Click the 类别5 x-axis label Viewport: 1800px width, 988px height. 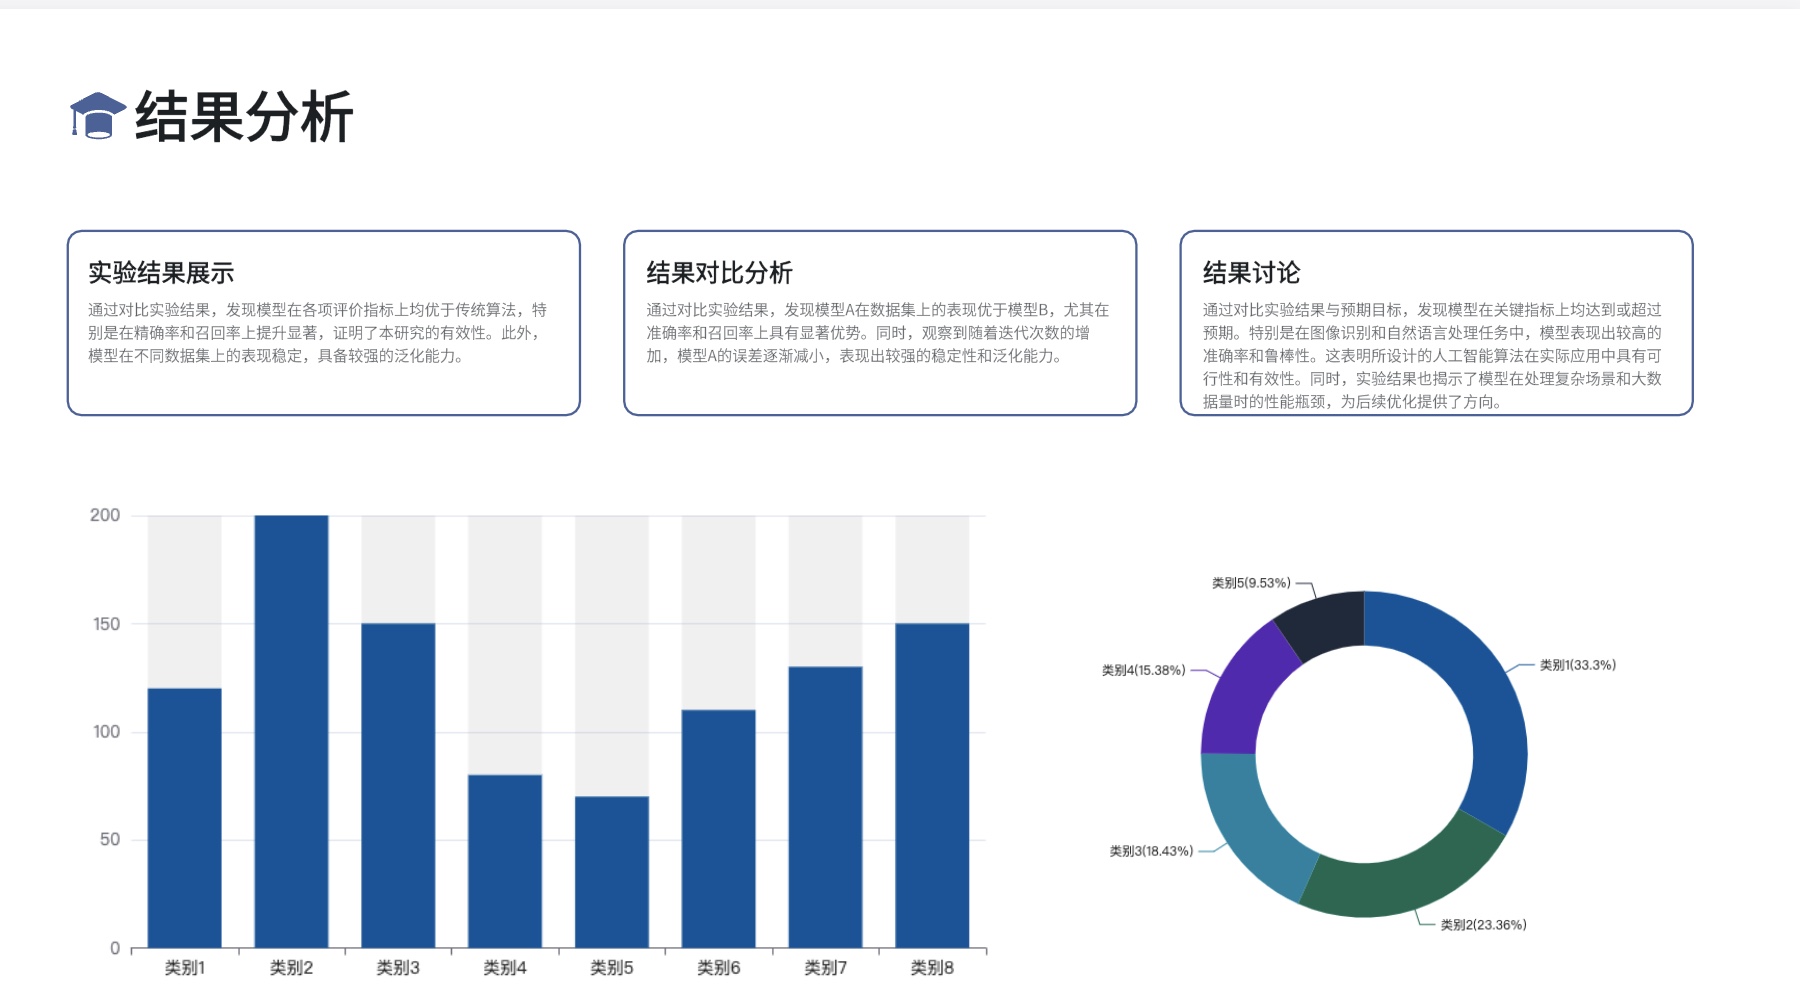click(x=612, y=968)
